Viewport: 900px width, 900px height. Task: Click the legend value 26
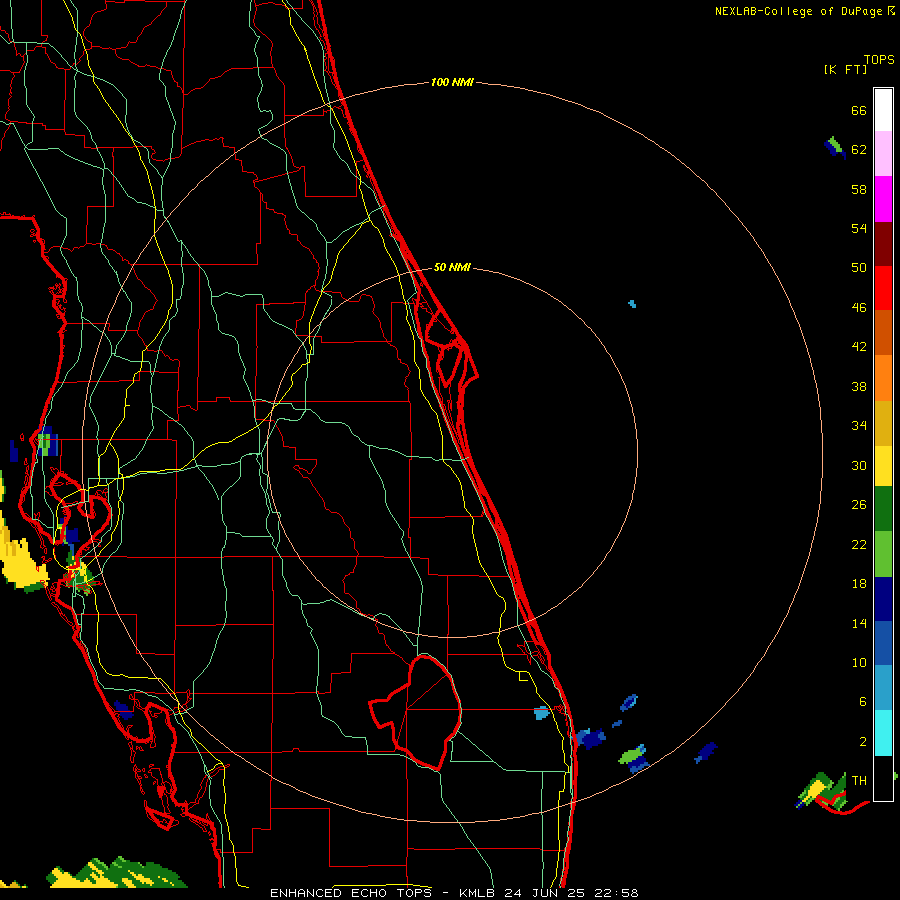point(859,505)
